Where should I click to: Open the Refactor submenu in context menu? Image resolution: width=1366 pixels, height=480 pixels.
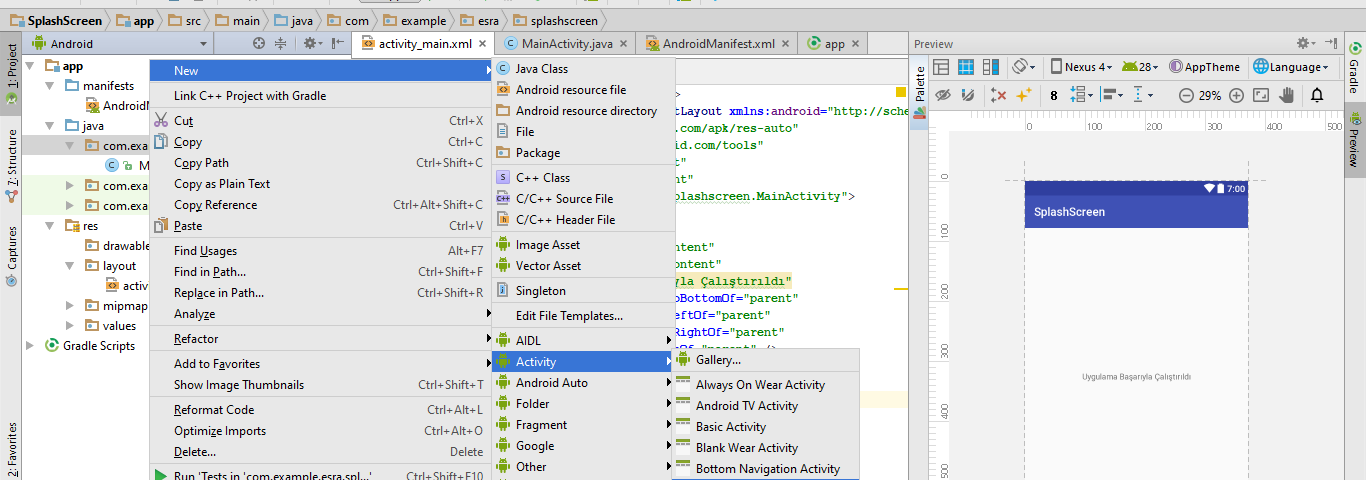[x=320, y=339]
